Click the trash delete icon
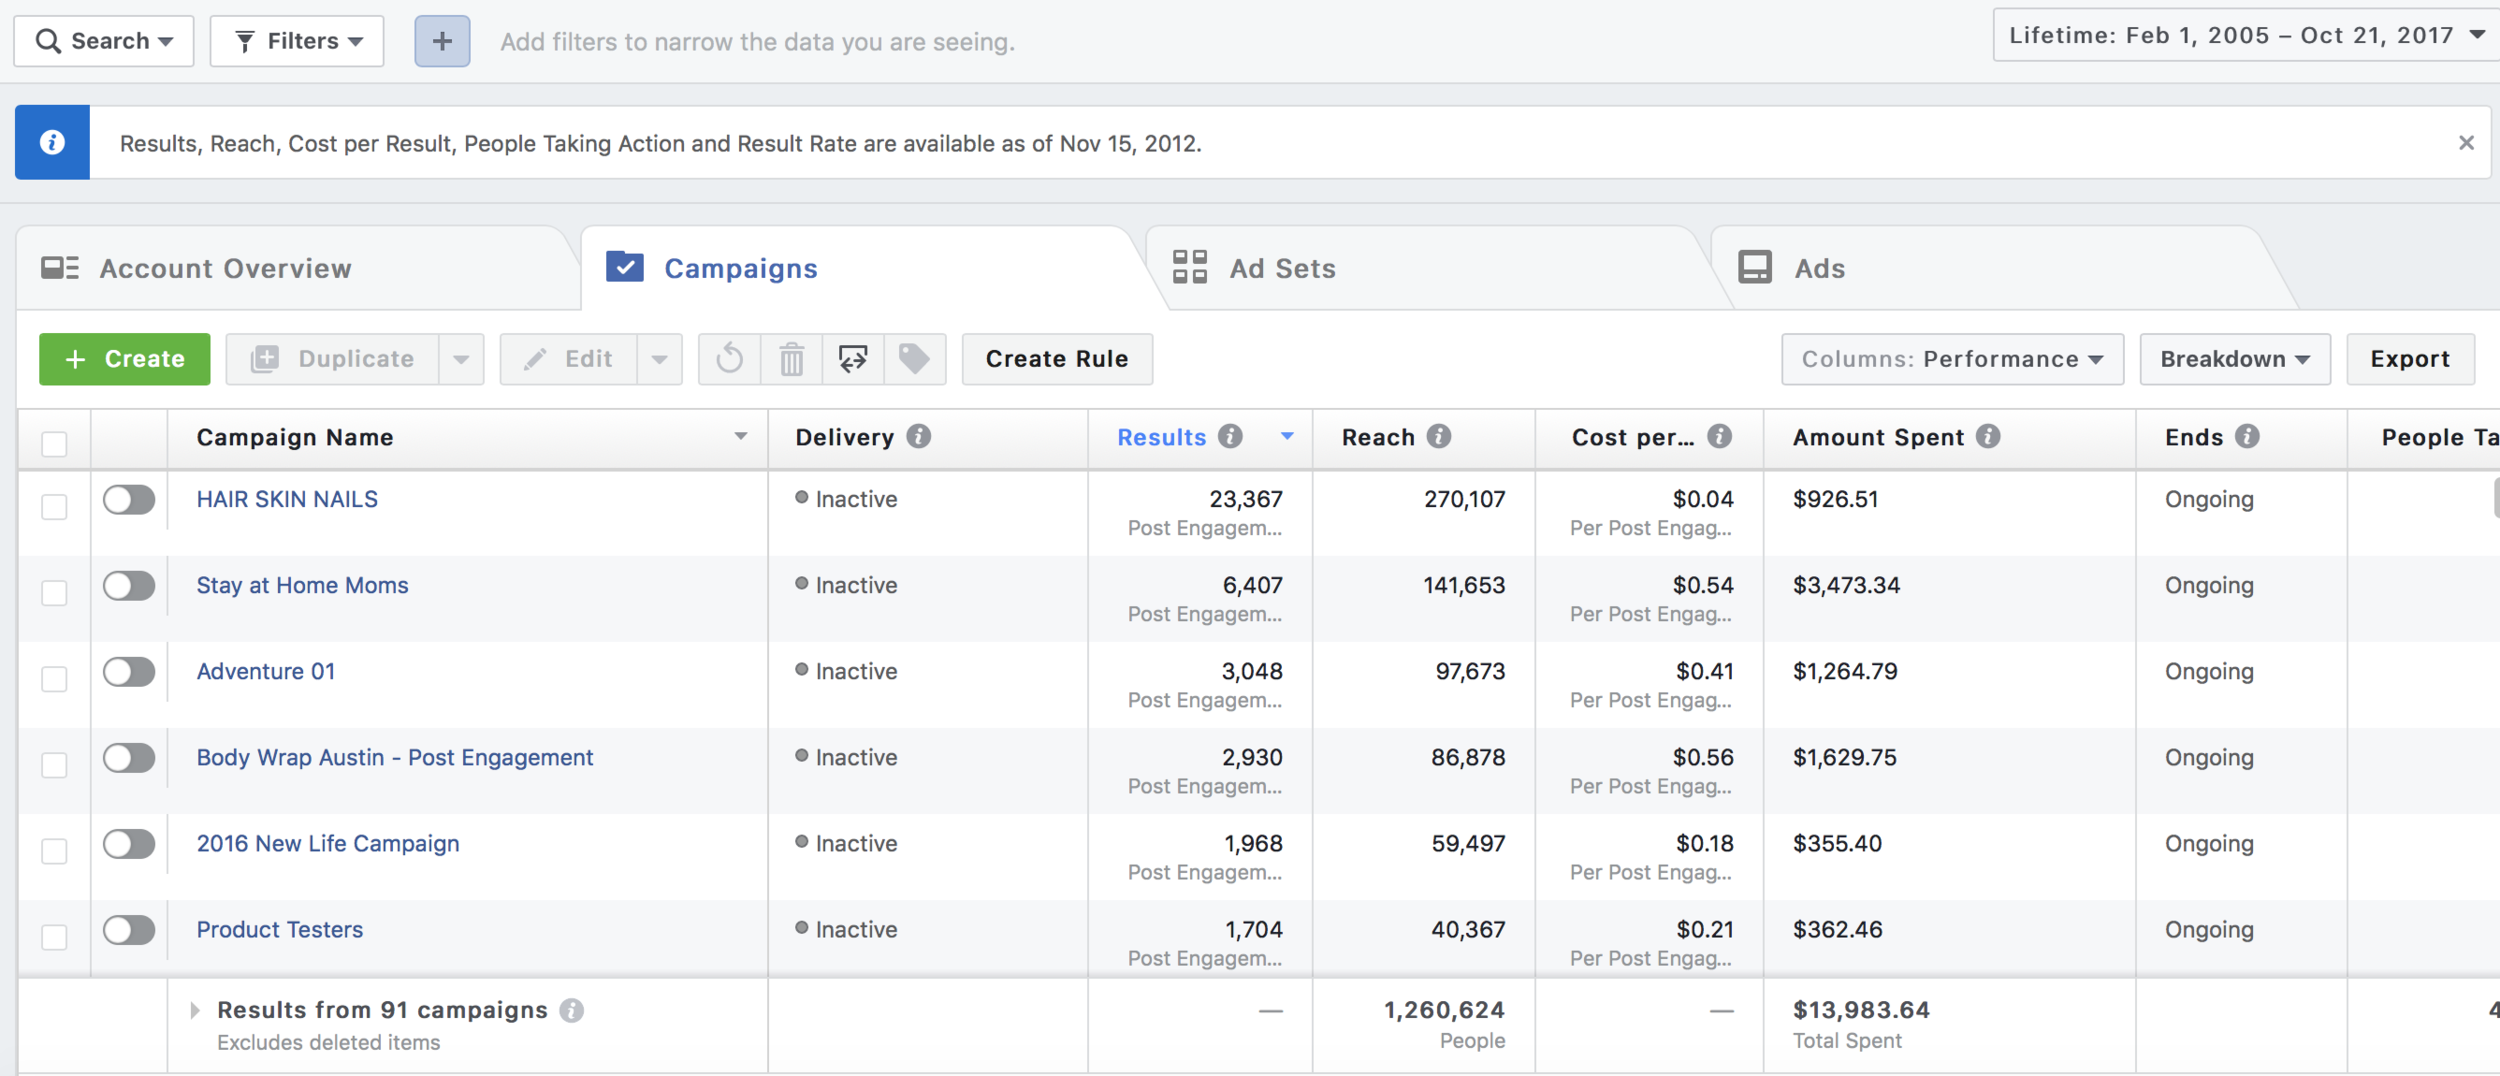The width and height of the screenshot is (2500, 1076). tap(792, 359)
